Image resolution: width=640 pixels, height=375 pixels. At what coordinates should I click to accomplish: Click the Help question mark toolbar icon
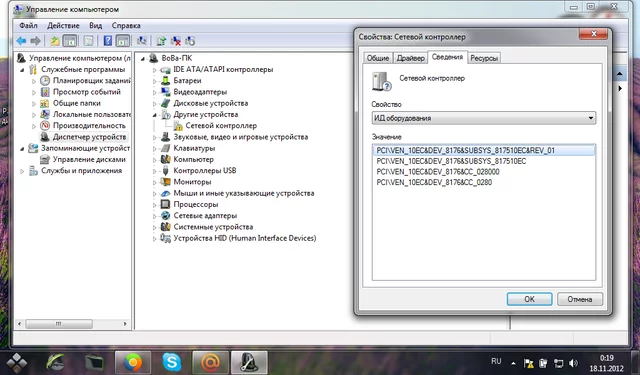click(x=108, y=41)
